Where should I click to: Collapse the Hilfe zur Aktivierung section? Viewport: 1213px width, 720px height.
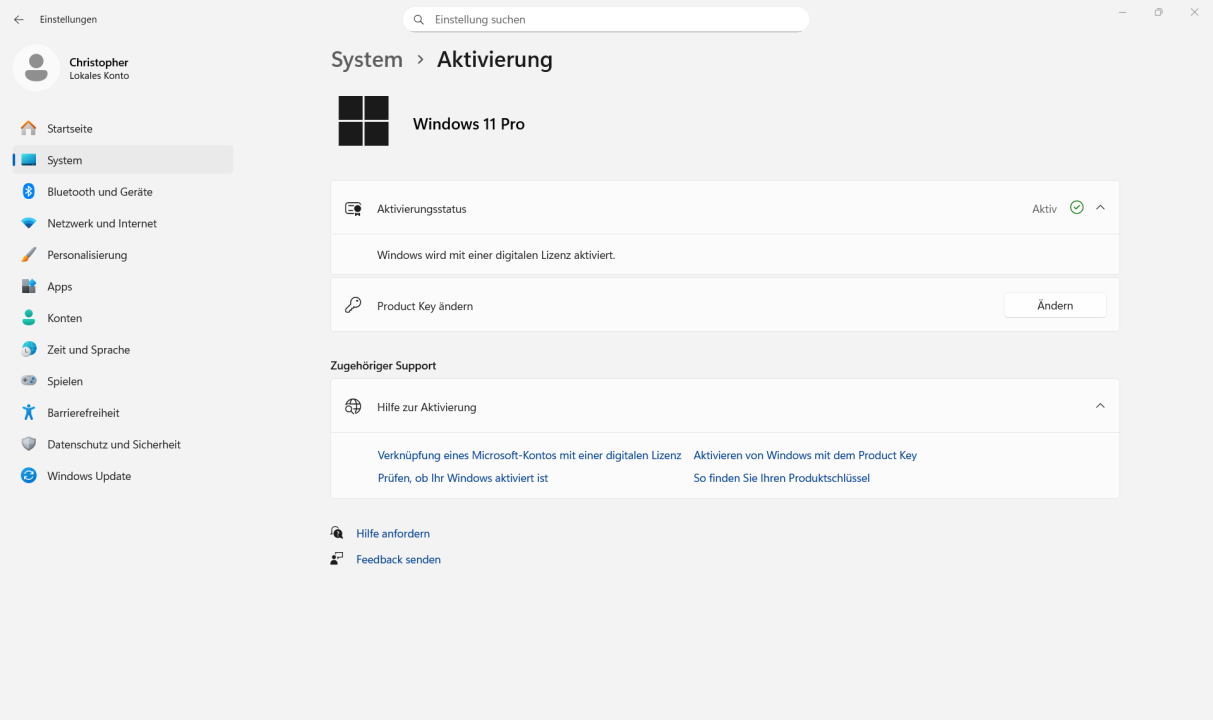(1100, 406)
